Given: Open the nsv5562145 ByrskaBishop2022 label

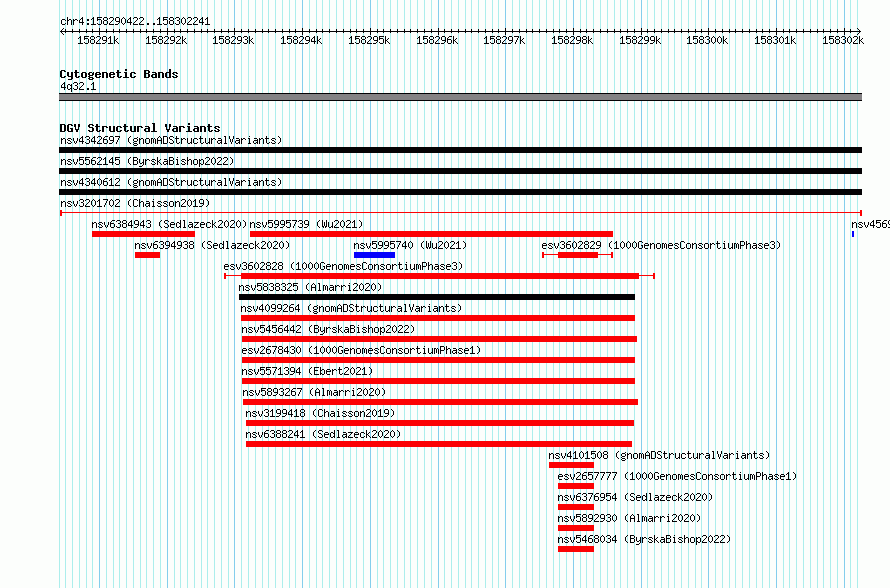Looking at the screenshot, I should click(x=147, y=161).
